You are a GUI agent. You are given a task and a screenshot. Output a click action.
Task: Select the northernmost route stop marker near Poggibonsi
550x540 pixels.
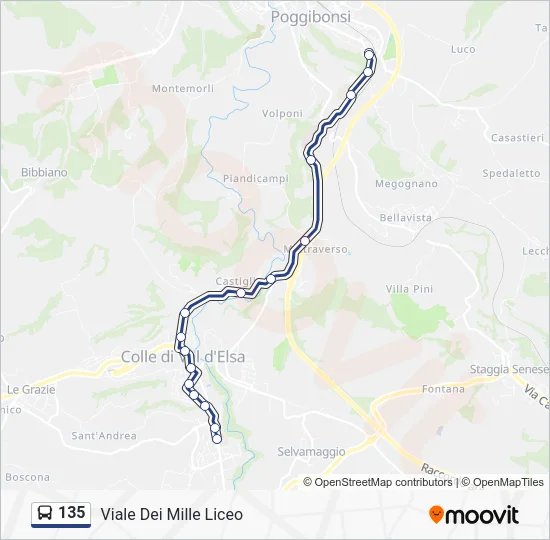[369, 55]
